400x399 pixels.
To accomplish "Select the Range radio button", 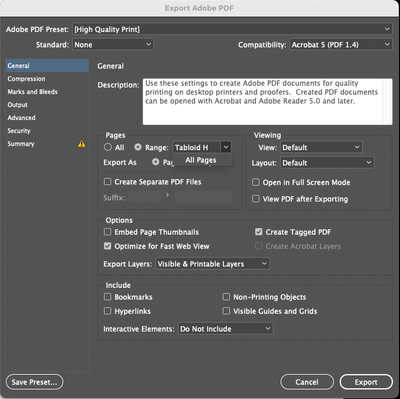I will [x=138, y=147].
